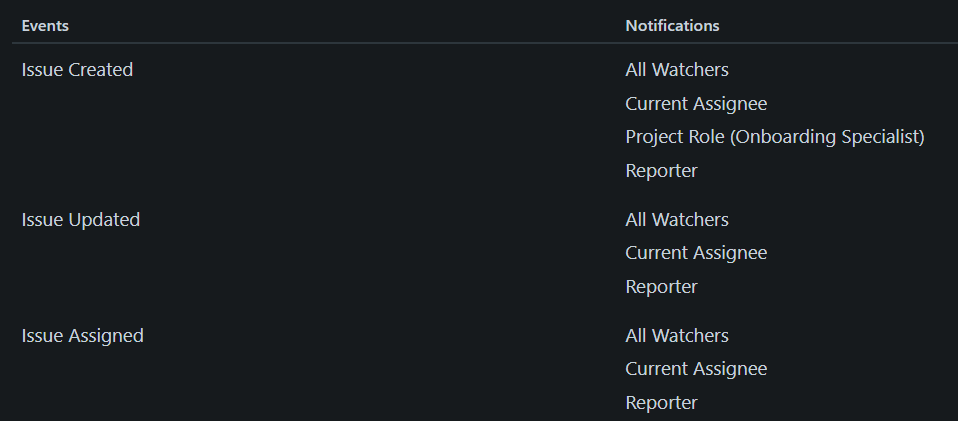
Task: Click Reporter under Issue Updated
Action: tap(661, 287)
